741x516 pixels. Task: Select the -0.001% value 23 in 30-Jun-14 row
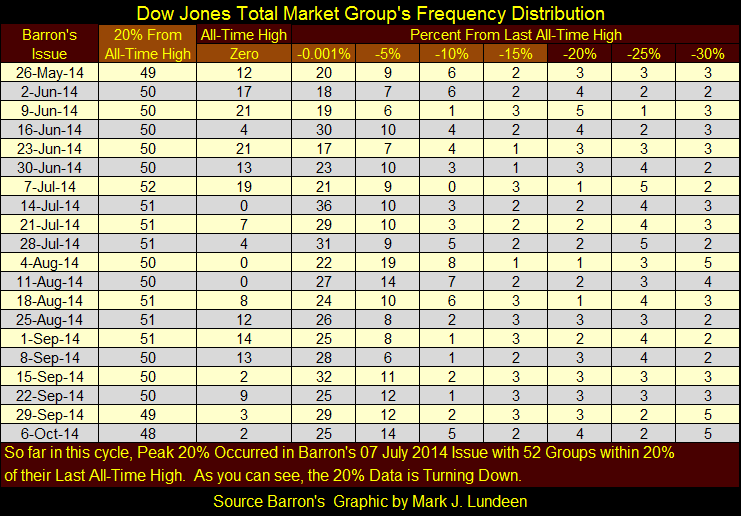(324, 167)
